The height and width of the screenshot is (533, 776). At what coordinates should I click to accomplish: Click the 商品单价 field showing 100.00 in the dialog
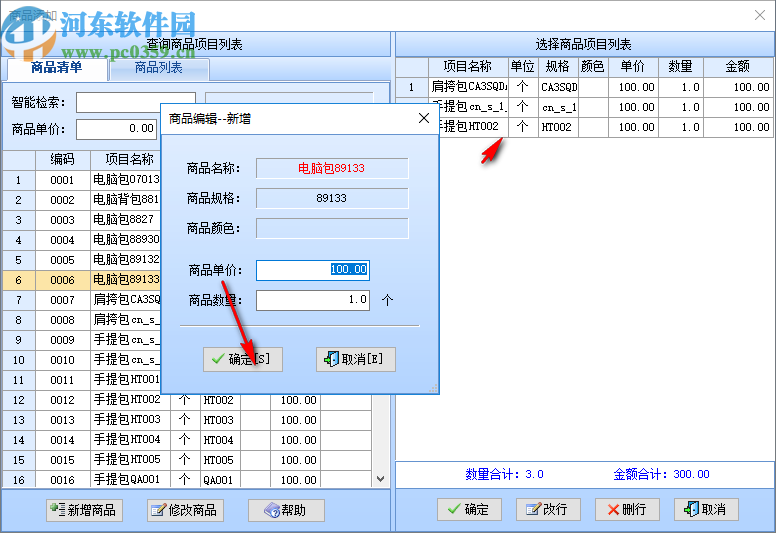pos(313,270)
